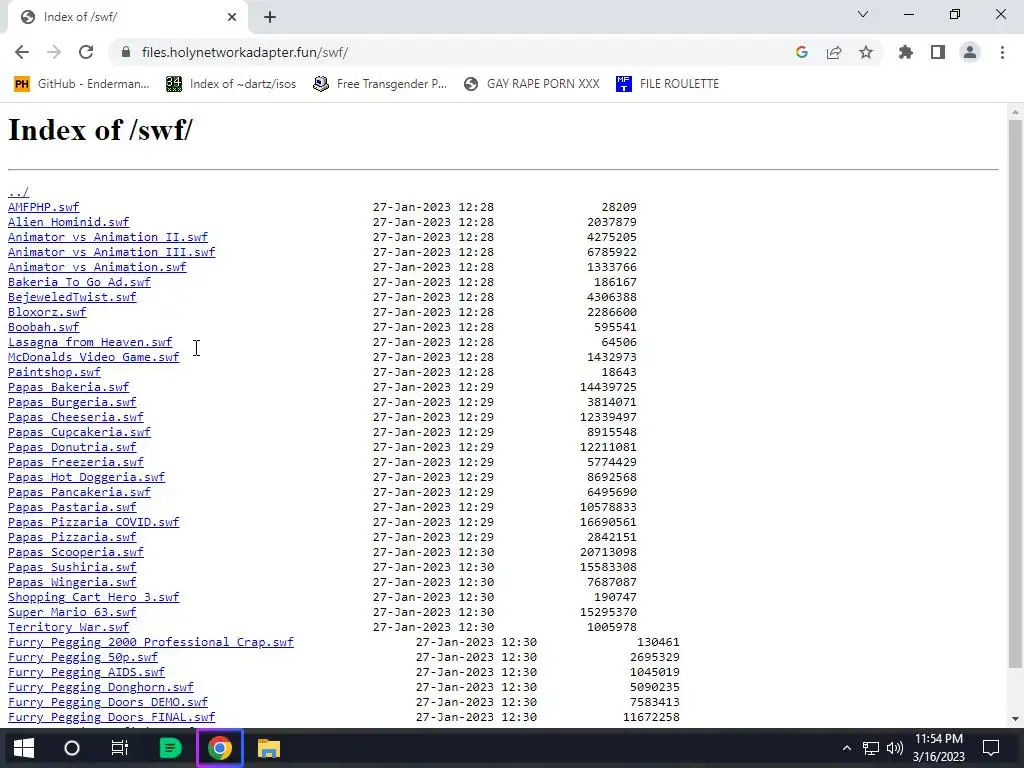Open a new tab with the plus button
The width and height of the screenshot is (1024, 768).
(270, 17)
